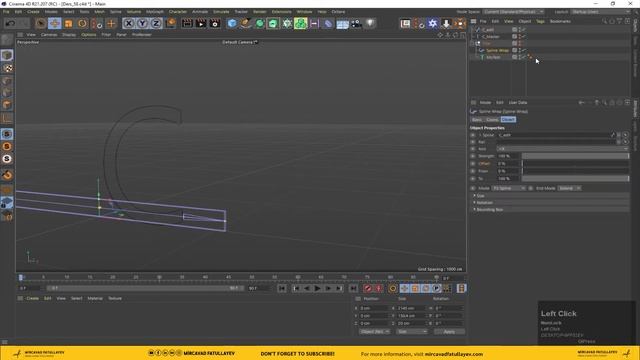
Task: Open the Size mode dropdown in coordinates
Action: [412, 332]
